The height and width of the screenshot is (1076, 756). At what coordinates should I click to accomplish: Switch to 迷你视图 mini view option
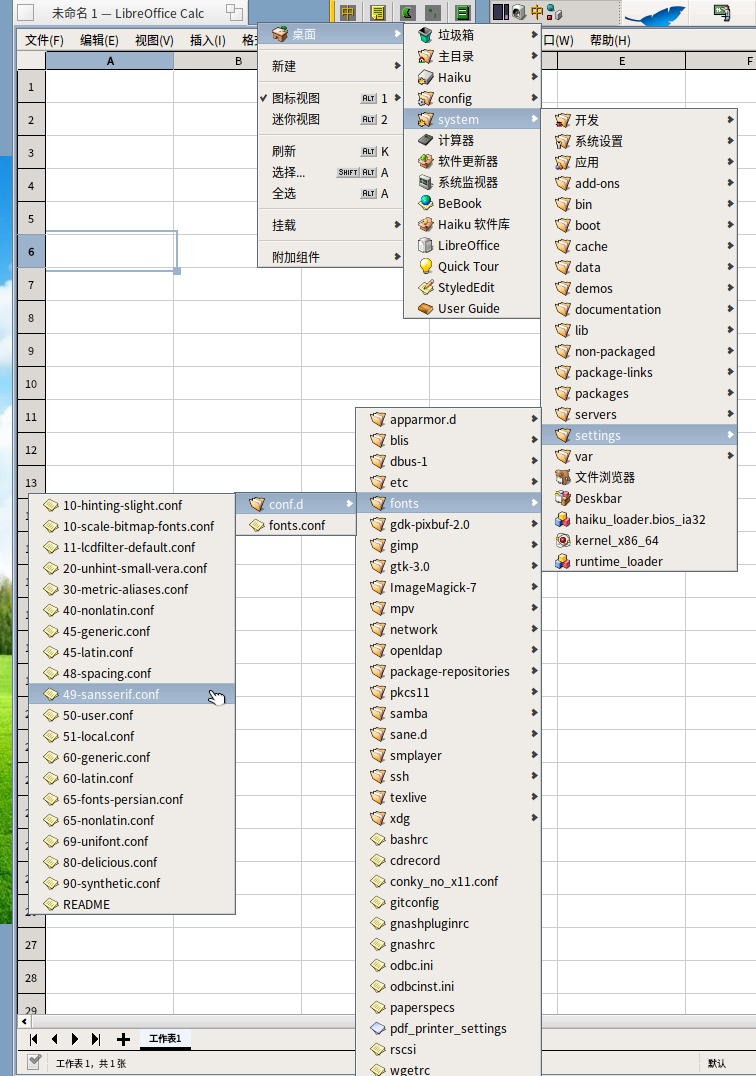[330, 119]
